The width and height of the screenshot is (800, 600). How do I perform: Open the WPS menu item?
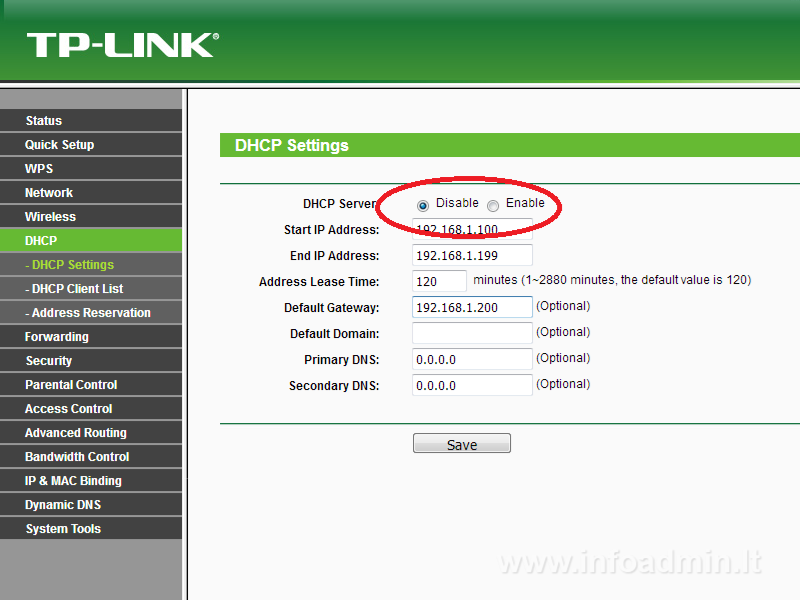[91, 168]
